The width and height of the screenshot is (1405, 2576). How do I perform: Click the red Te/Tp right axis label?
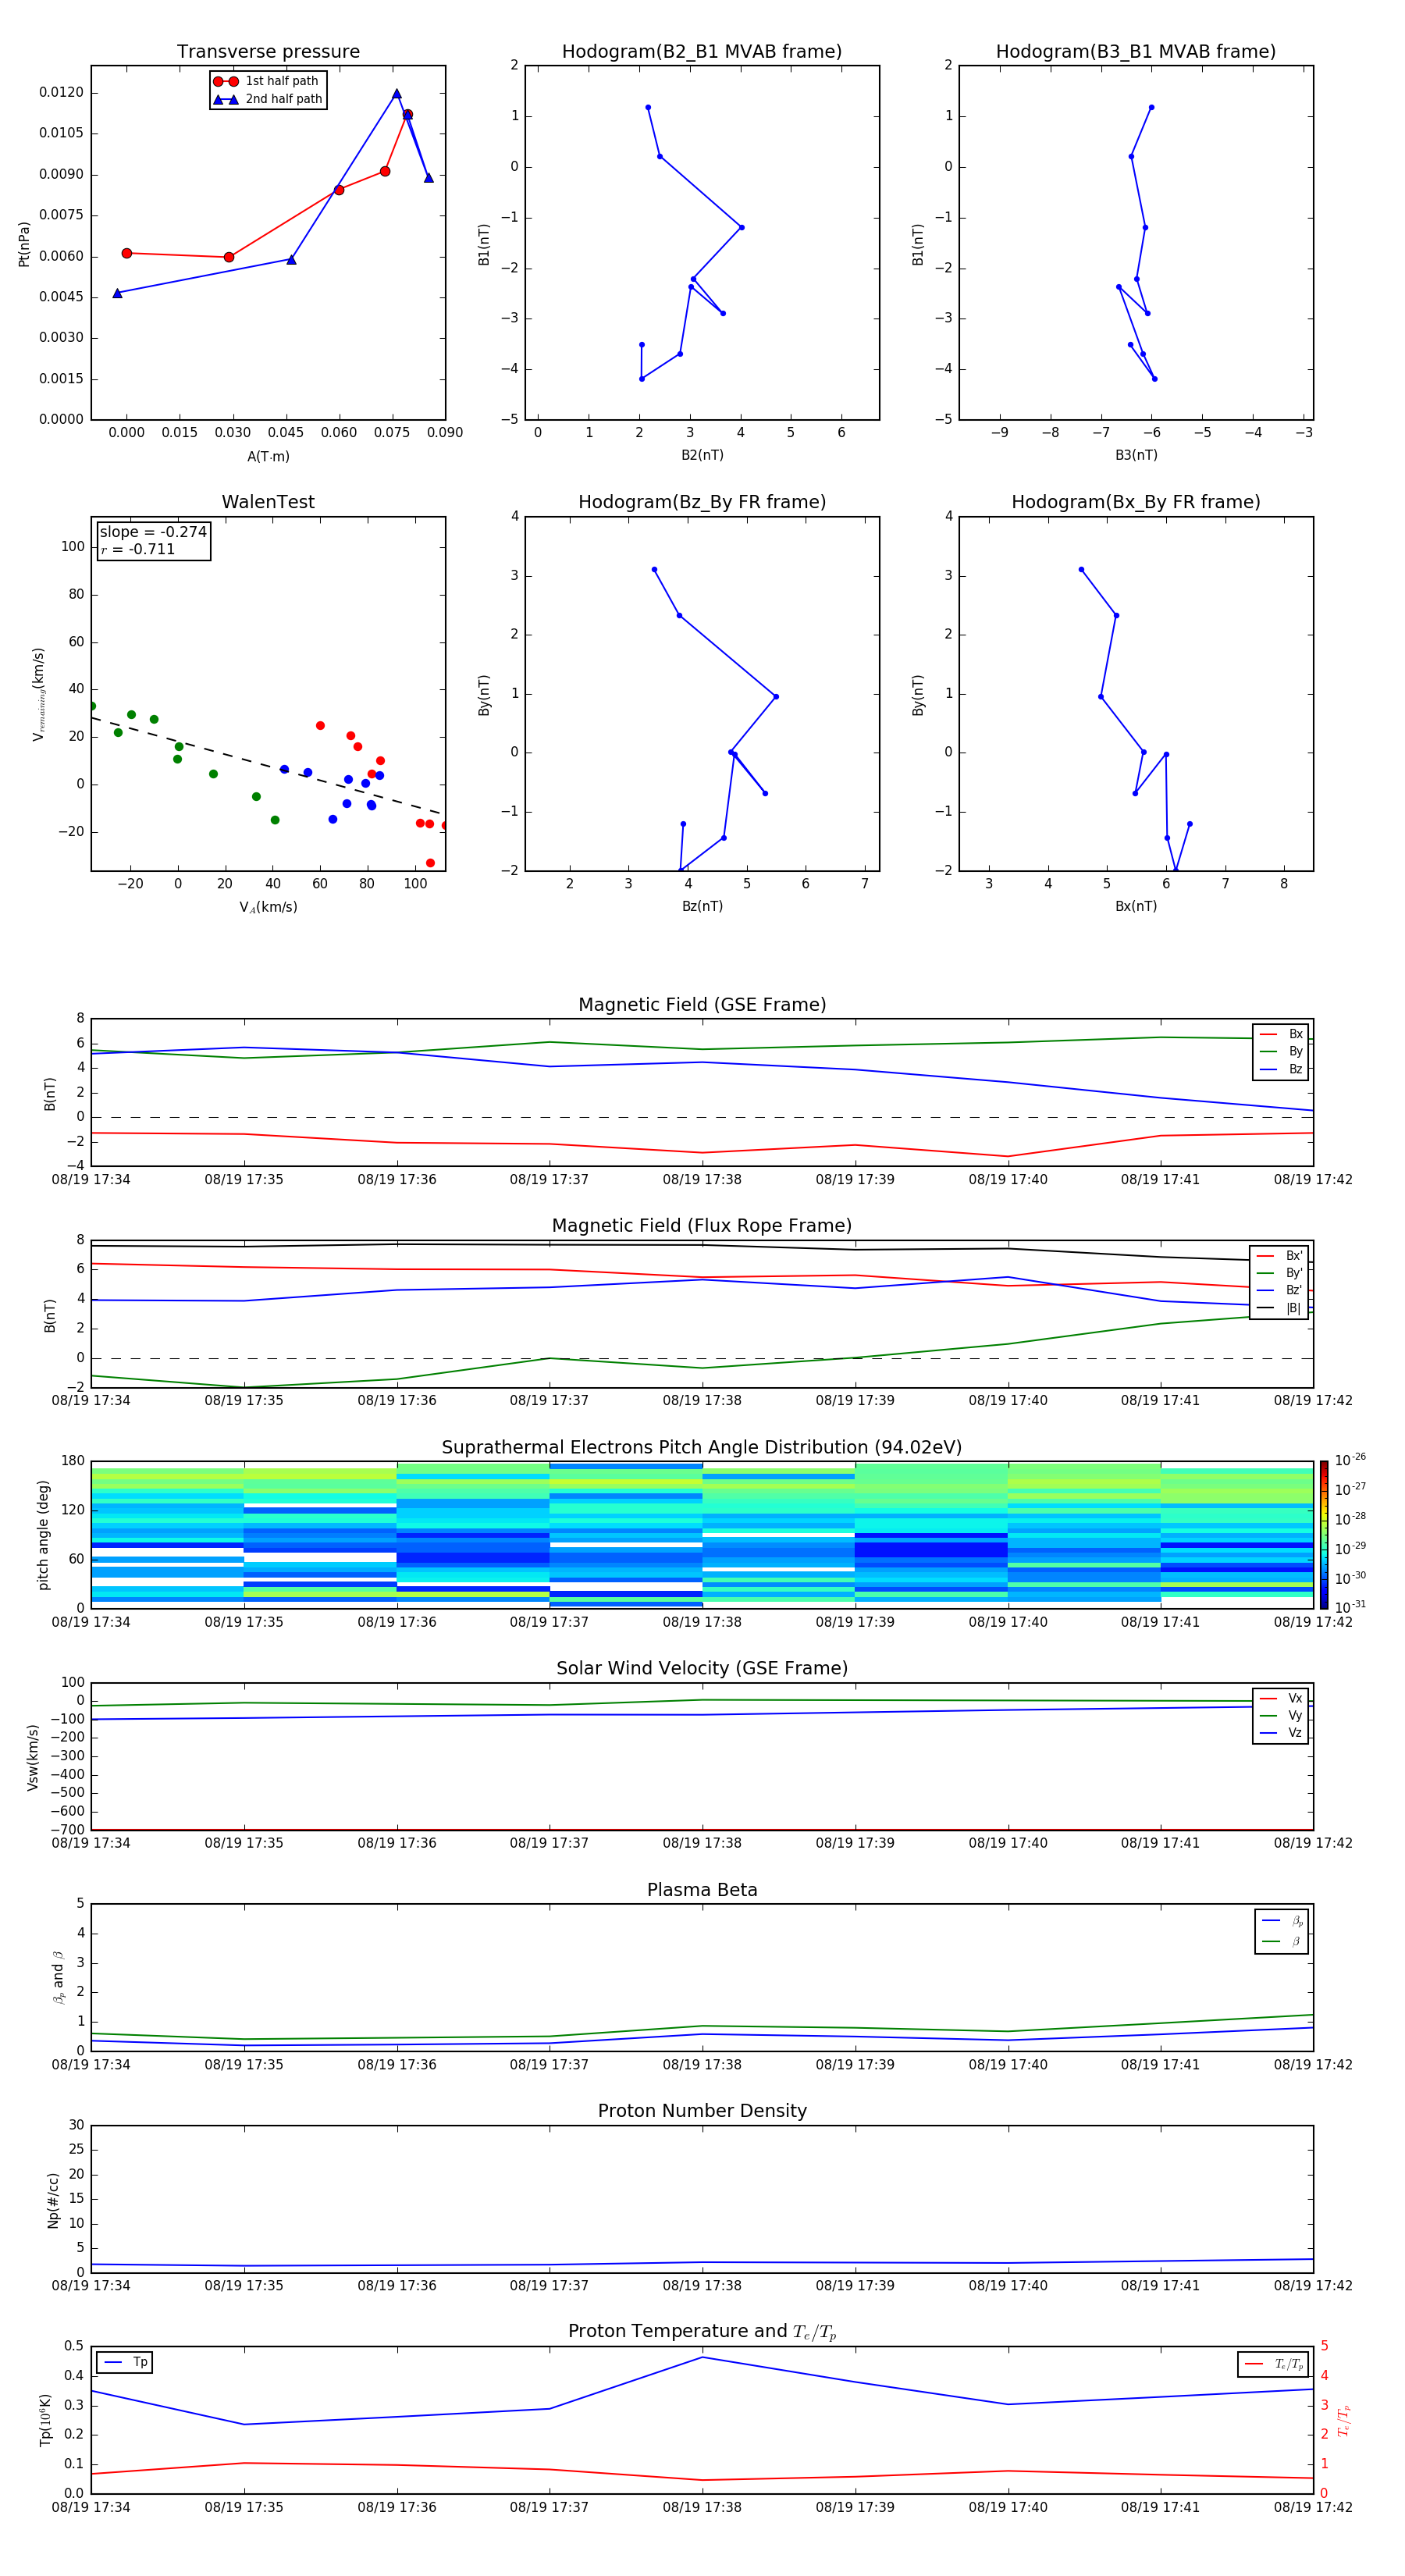(x=1343, y=2420)
